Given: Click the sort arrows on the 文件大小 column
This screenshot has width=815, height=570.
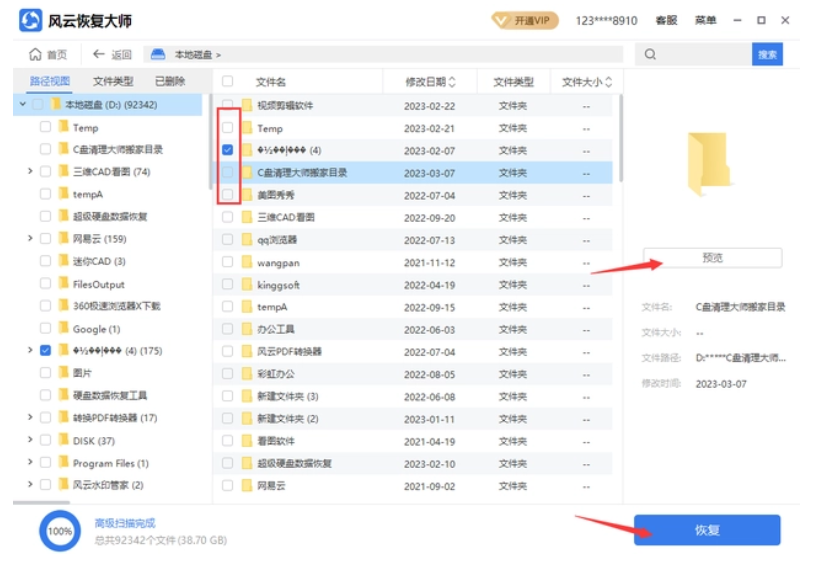Looking at the screenshot, I should point(609,82).
